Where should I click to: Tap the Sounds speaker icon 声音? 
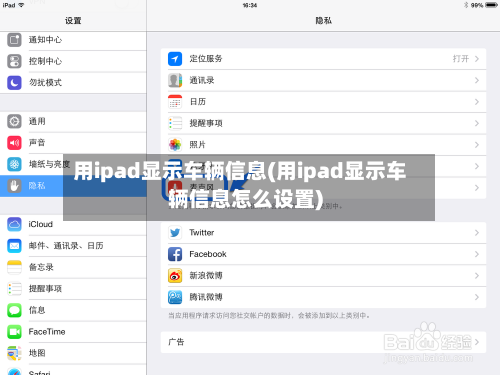14,143
